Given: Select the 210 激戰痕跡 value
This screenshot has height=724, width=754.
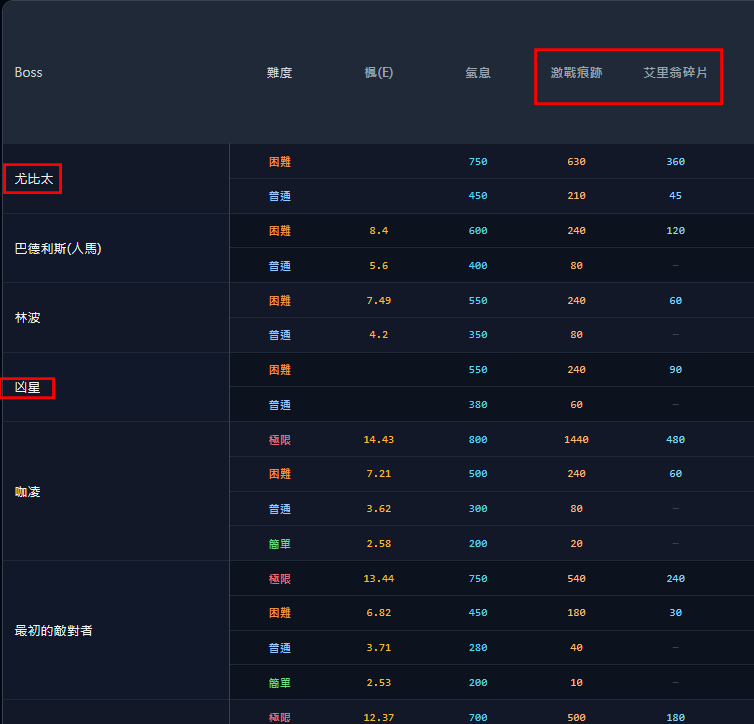Looking at the screenshot, I should [576, 196].
